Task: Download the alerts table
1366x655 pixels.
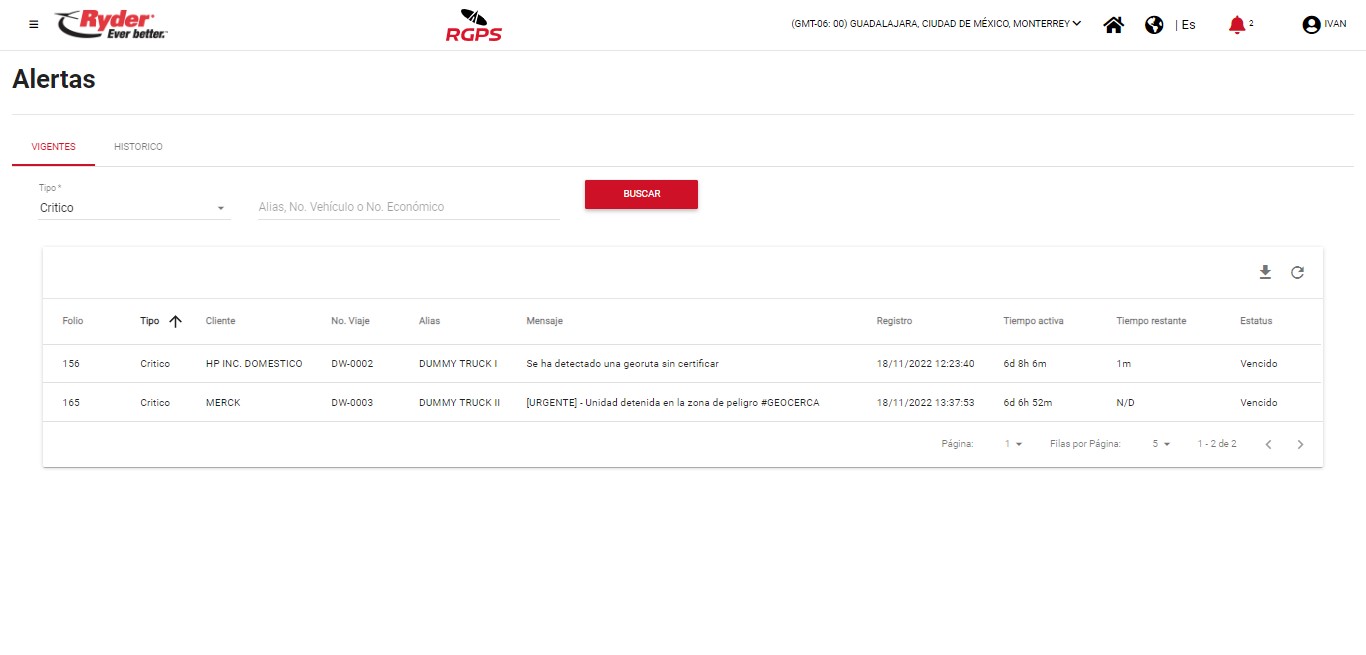Action: coord(1265,272)
